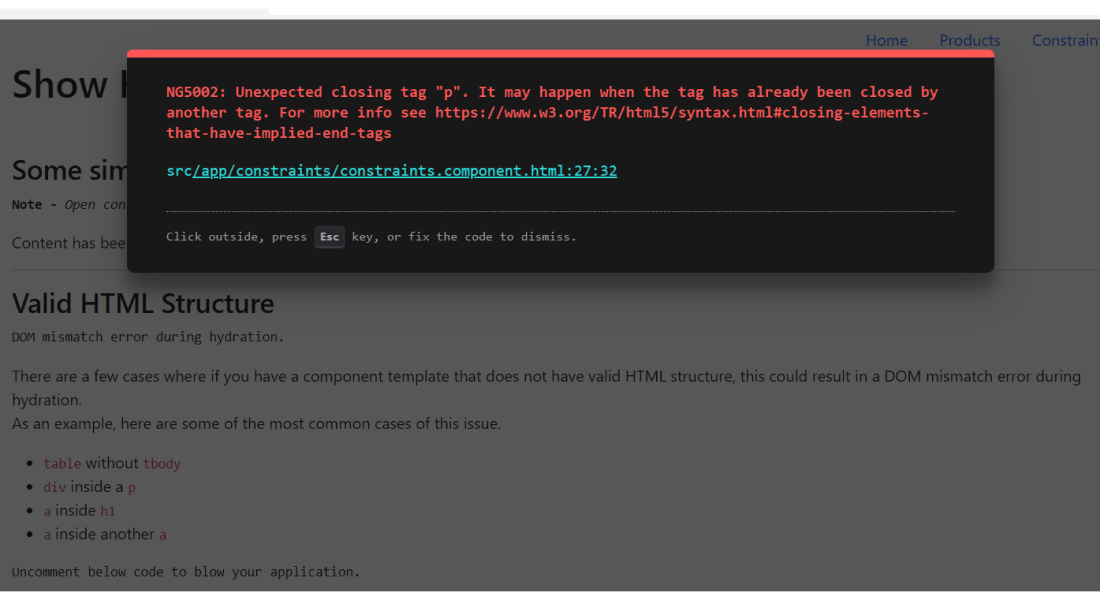Click 'As an example, here are some' sentence
The width and height of the screenshot is (1100, 600).
click(x=257, y=424)
